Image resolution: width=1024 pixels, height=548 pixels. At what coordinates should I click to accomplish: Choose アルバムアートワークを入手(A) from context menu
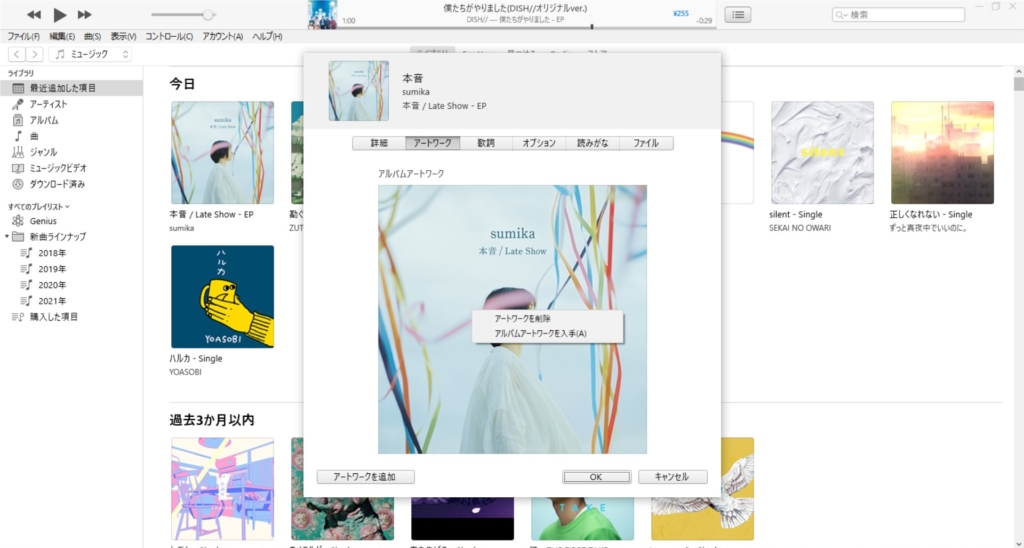coord(547,333)
